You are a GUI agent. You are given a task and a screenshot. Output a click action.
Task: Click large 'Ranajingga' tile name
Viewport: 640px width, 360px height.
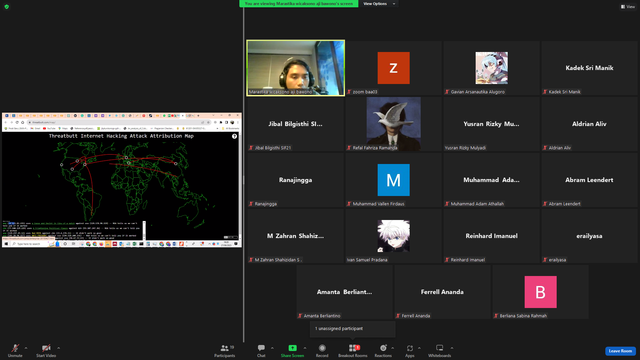pos(296,180)
